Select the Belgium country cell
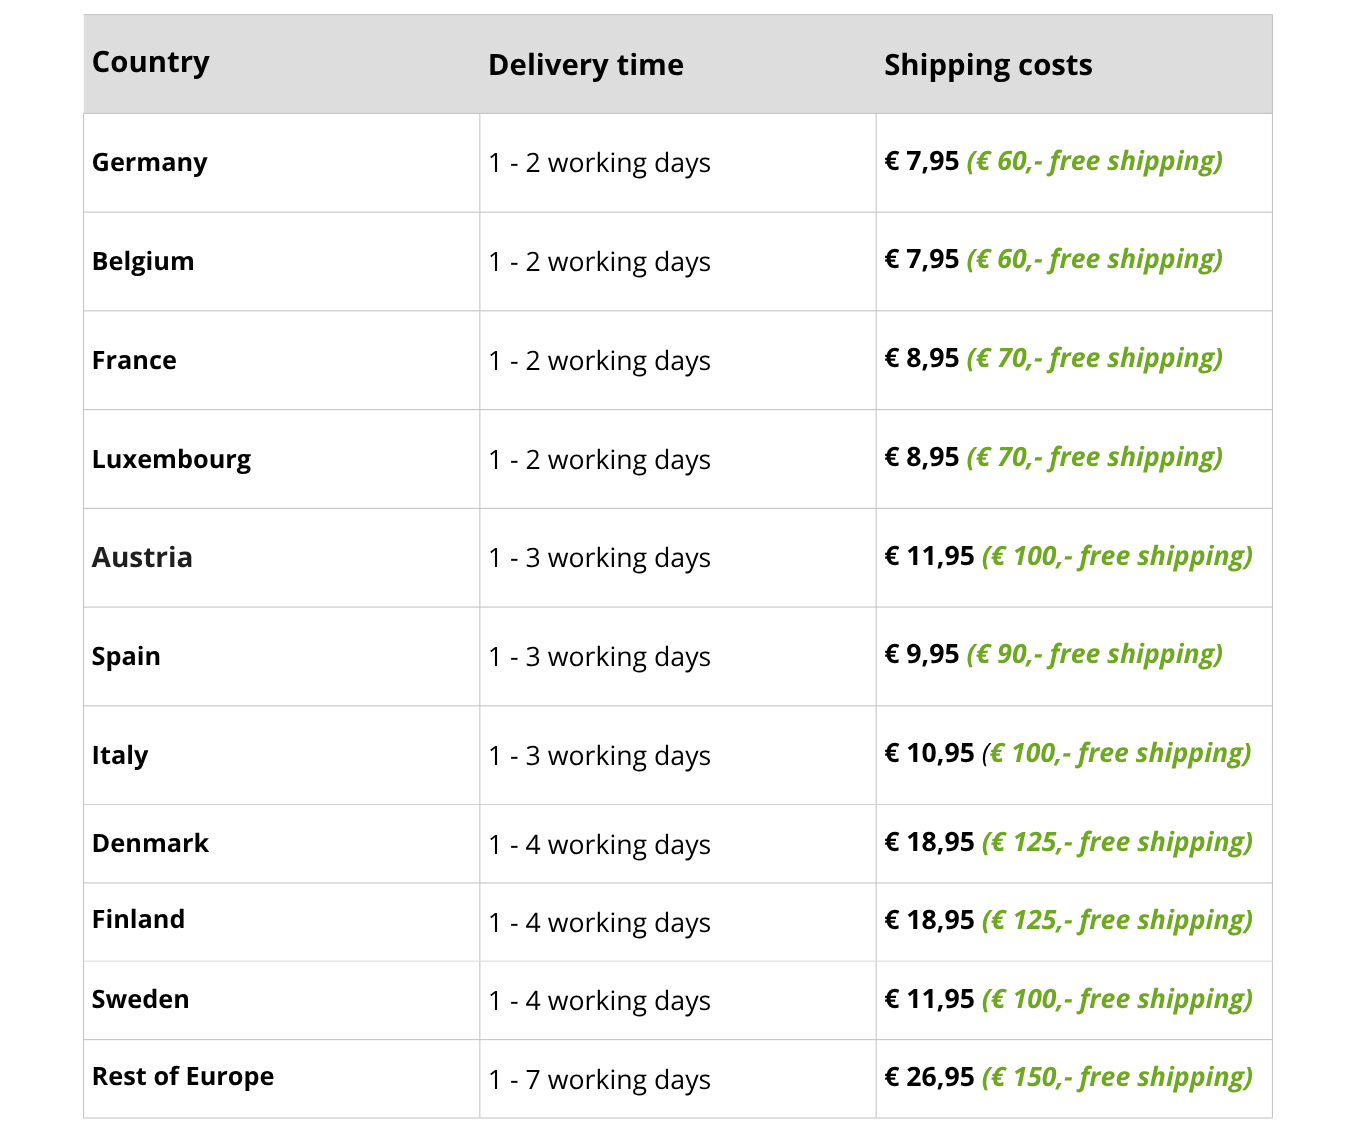1356x1135 pixels. [x=143, y=261]
